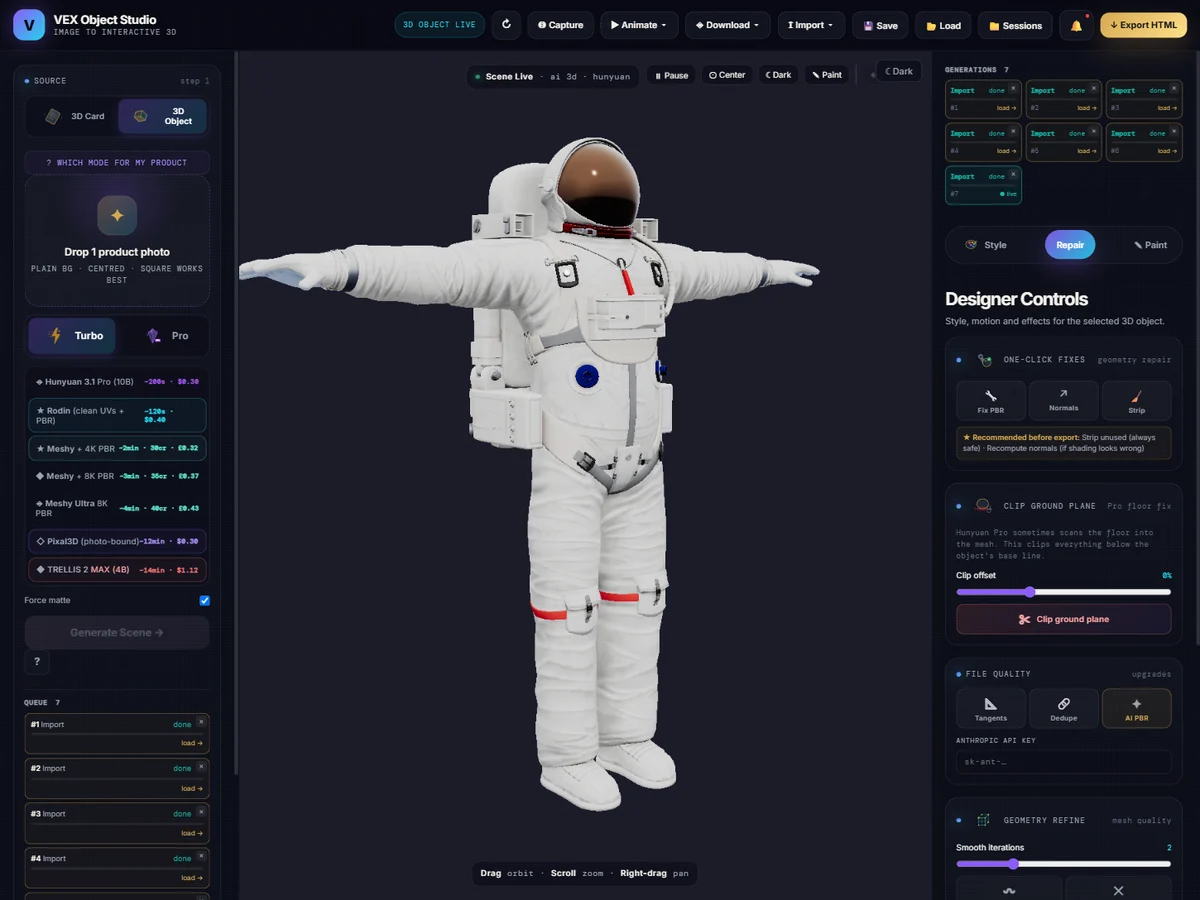Switch to the Style tab

(x=987, y=245)
